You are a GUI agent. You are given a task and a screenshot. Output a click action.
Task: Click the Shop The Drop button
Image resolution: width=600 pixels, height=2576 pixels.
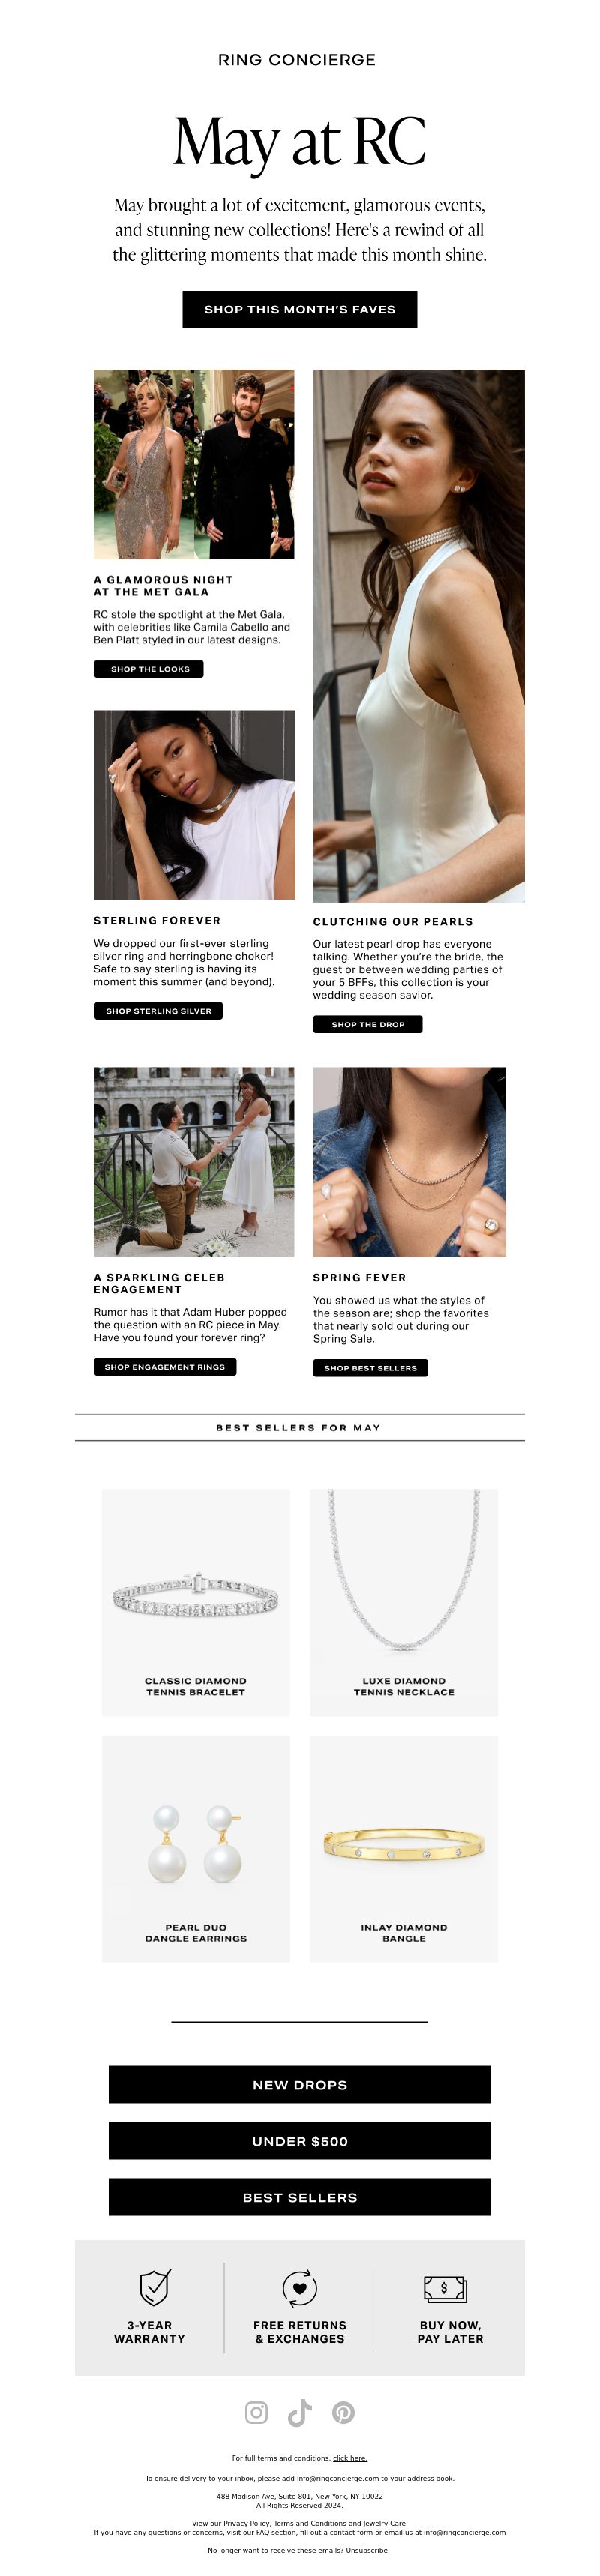(368, 1024)
